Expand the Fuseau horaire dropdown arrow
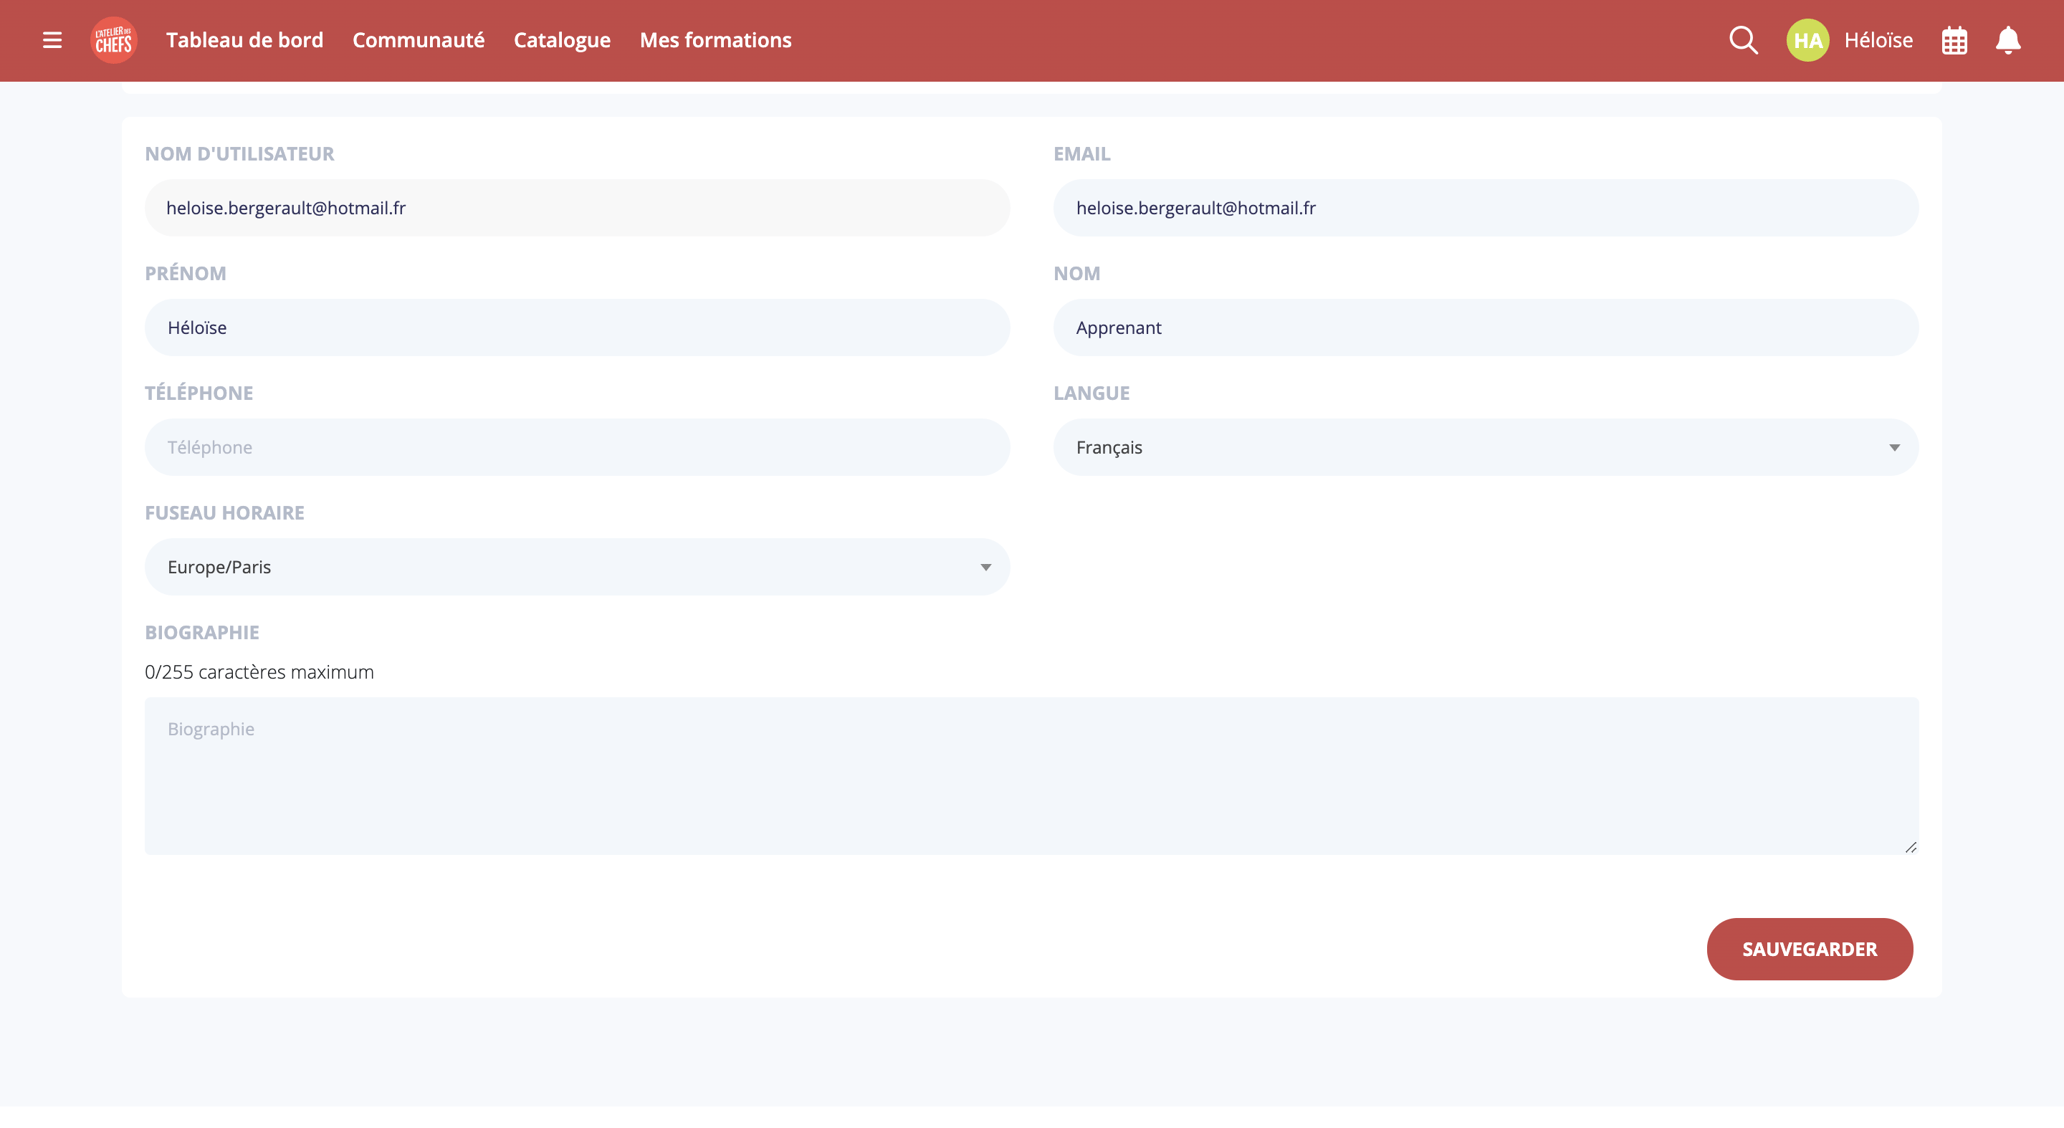Image resolution: width=2064 pixels, height=1128 pixels. coord(985,567)
